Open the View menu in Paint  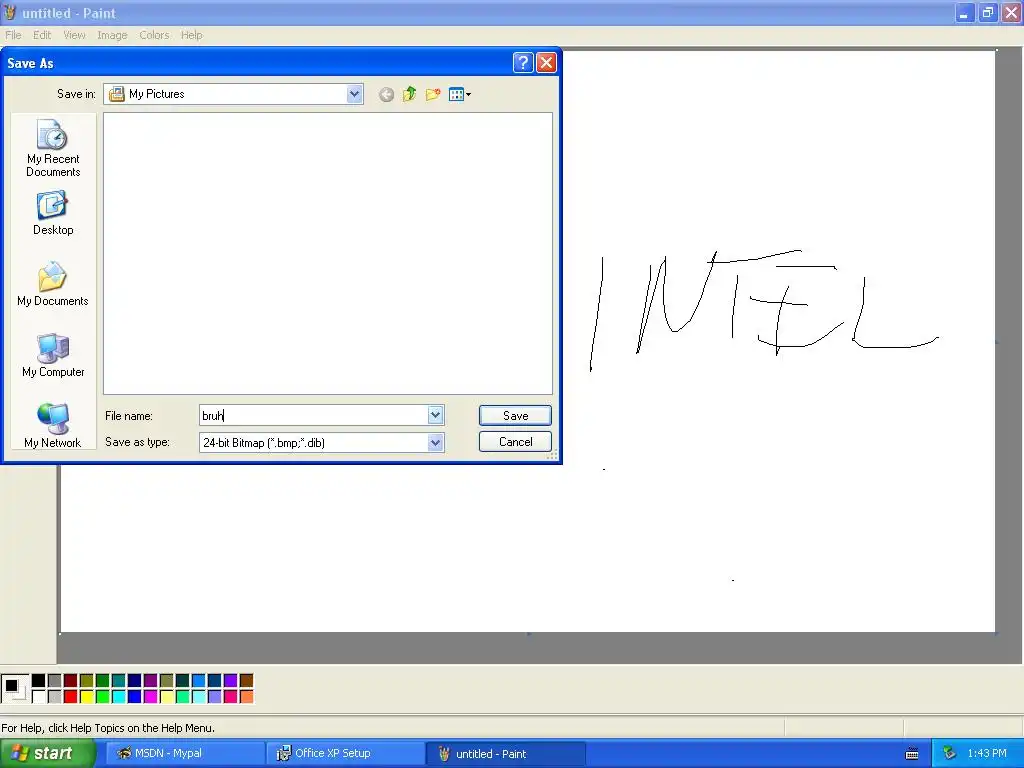pos(74,35)
